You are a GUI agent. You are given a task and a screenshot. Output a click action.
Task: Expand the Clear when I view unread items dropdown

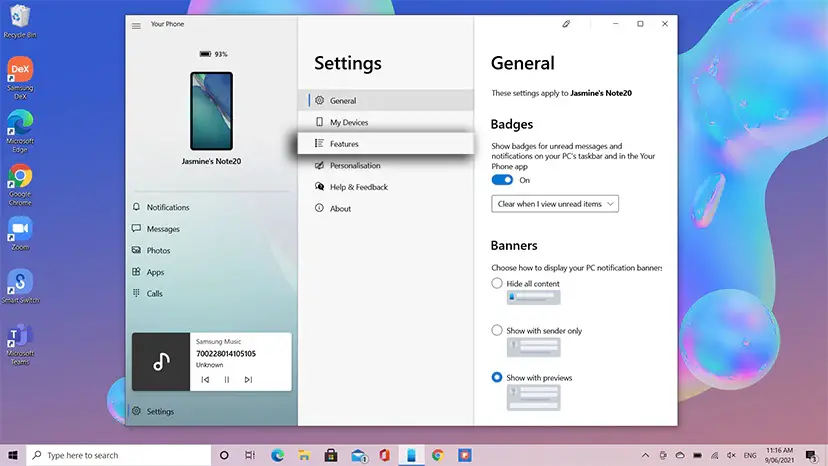click(555, 204)
